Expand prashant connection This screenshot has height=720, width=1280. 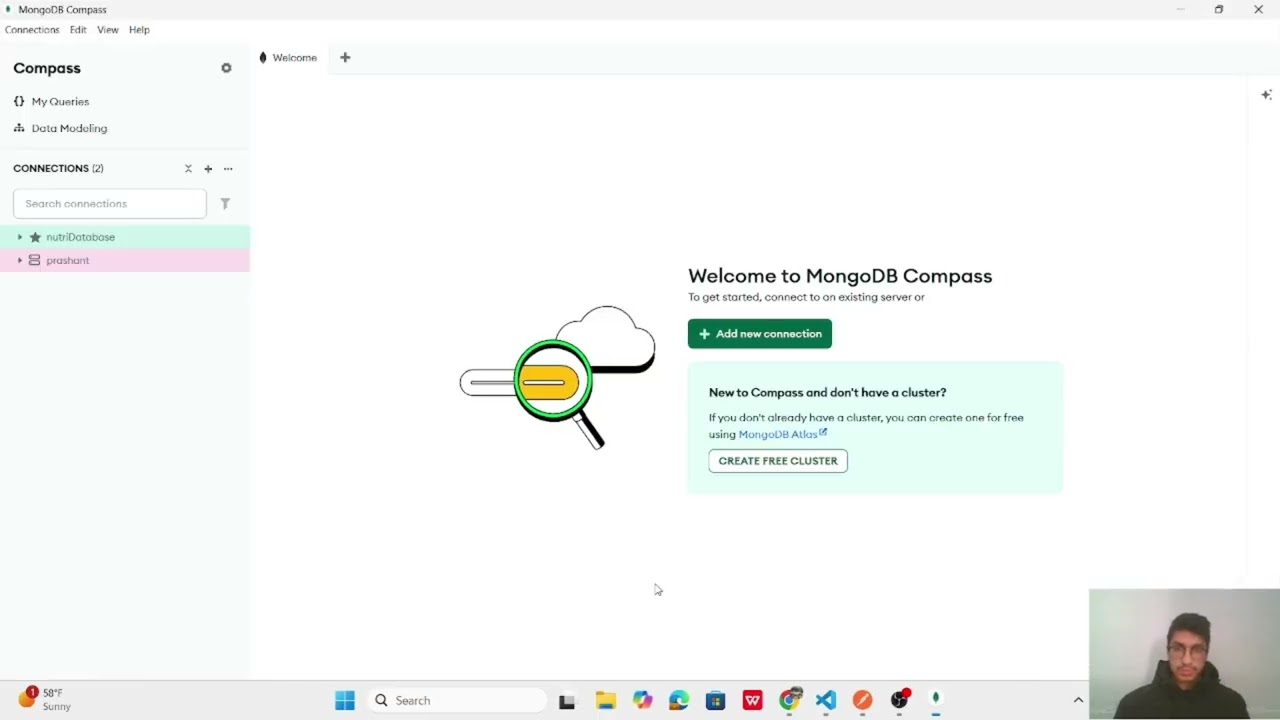pyautogui.click(x=19, y=260)
